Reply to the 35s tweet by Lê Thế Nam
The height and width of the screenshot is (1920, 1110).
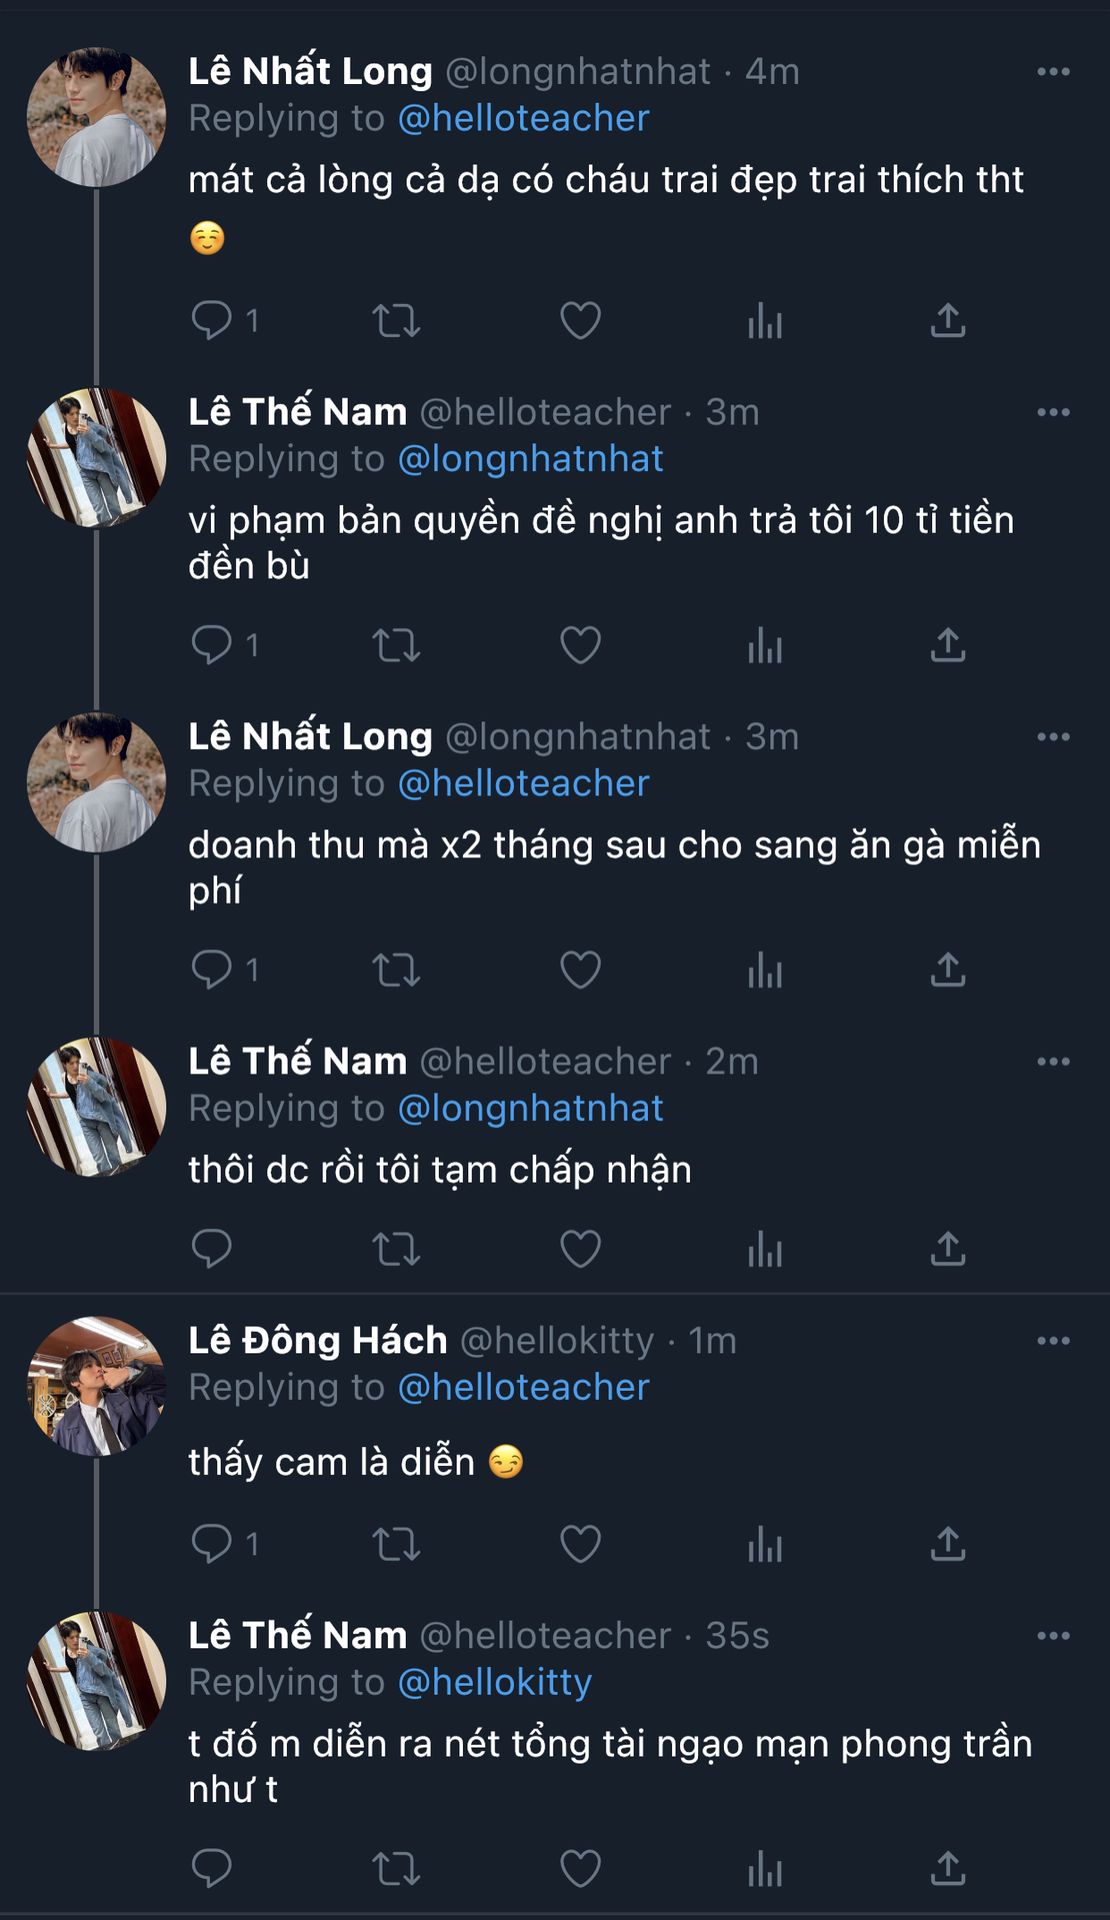coord(212,1868)
